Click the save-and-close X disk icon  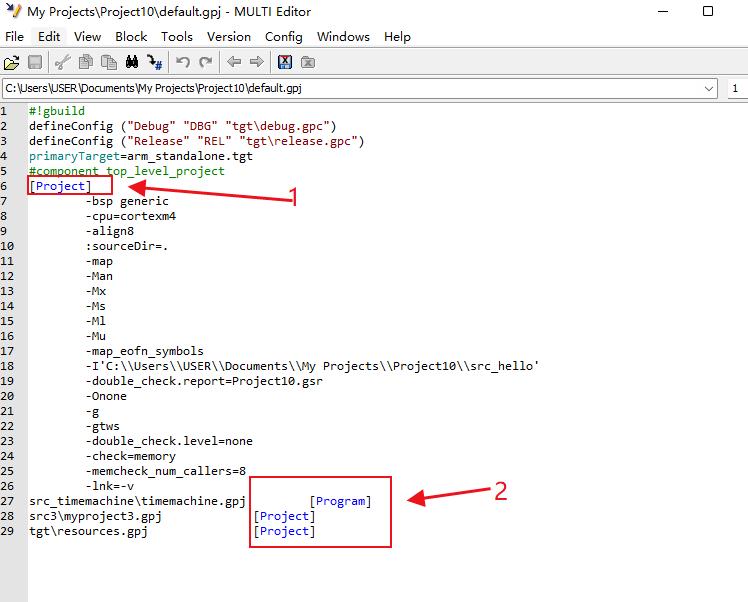click(x=285, y=62)
